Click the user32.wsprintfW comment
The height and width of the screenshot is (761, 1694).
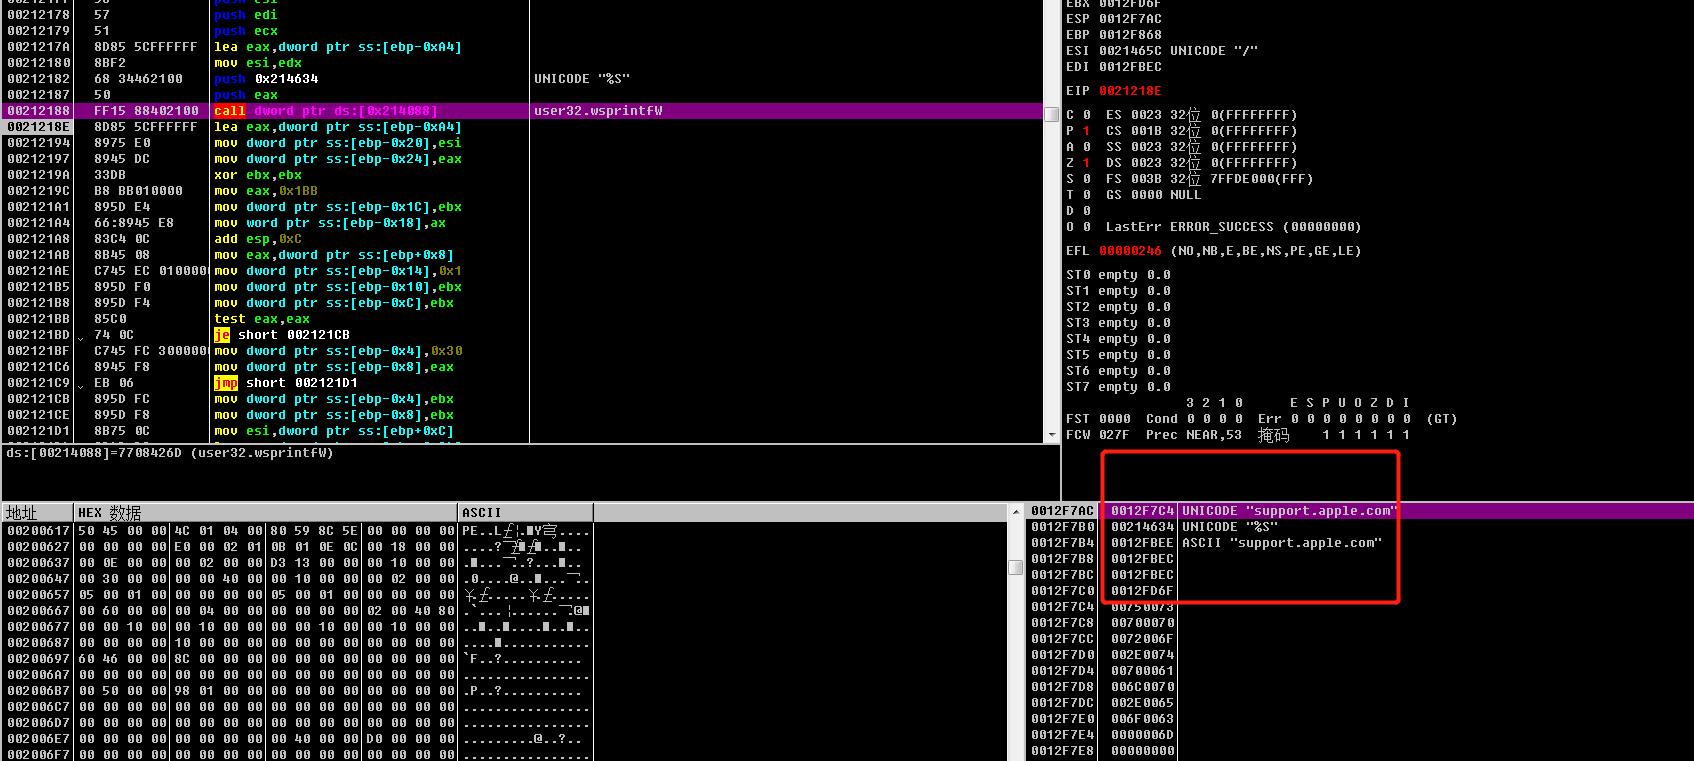tap(598, 111)
